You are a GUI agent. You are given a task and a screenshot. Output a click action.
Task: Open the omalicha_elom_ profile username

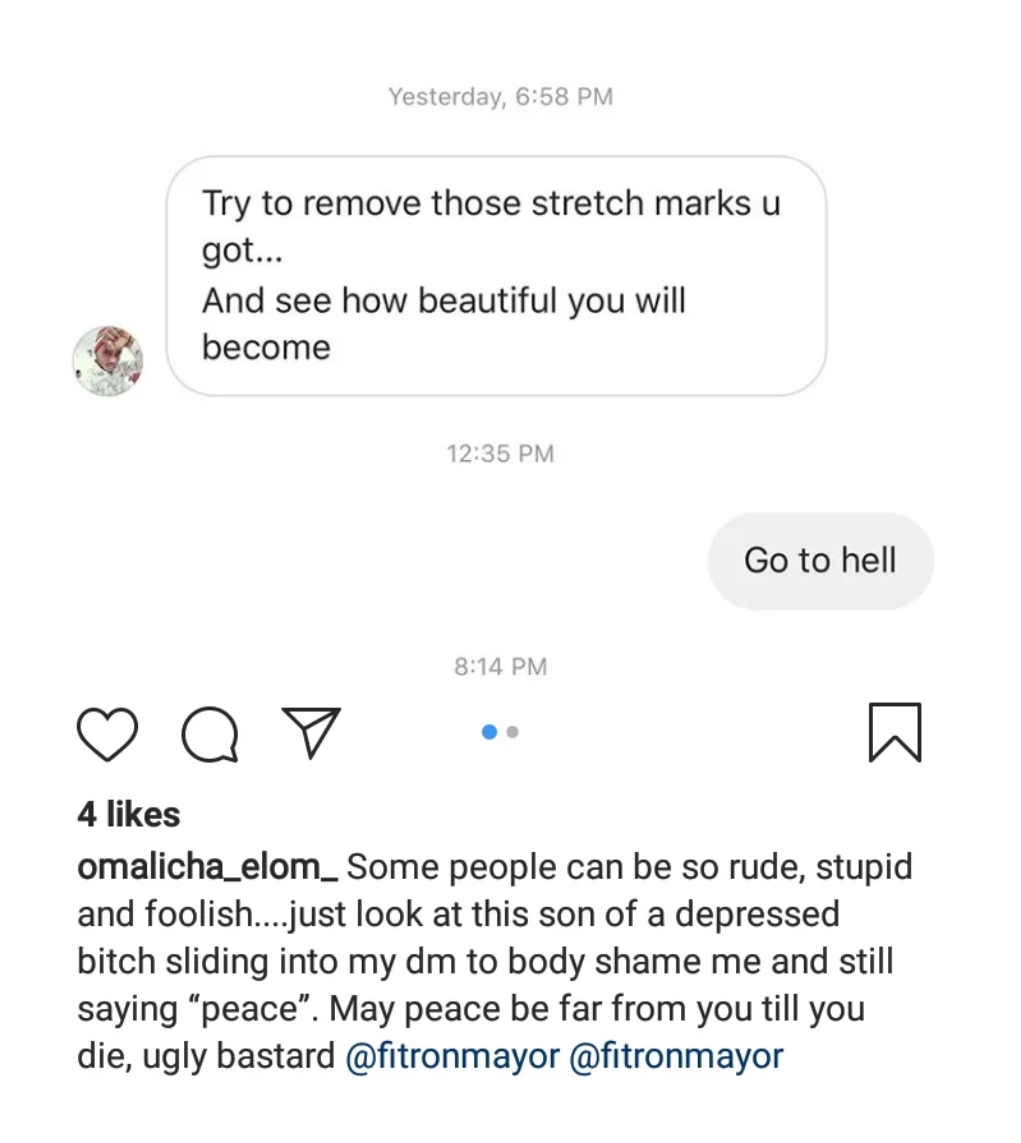(208, 866)
